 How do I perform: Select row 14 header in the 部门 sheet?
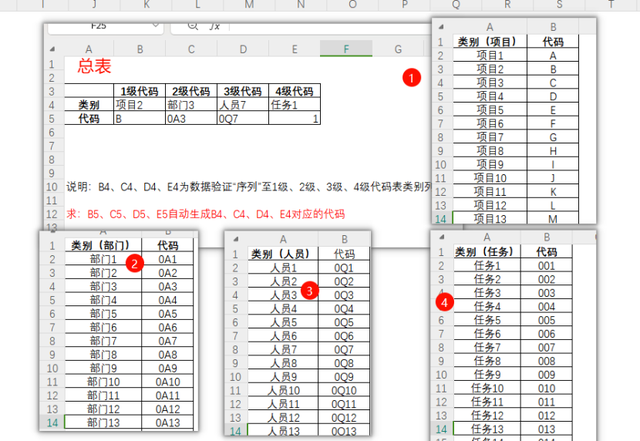point(52,423)
